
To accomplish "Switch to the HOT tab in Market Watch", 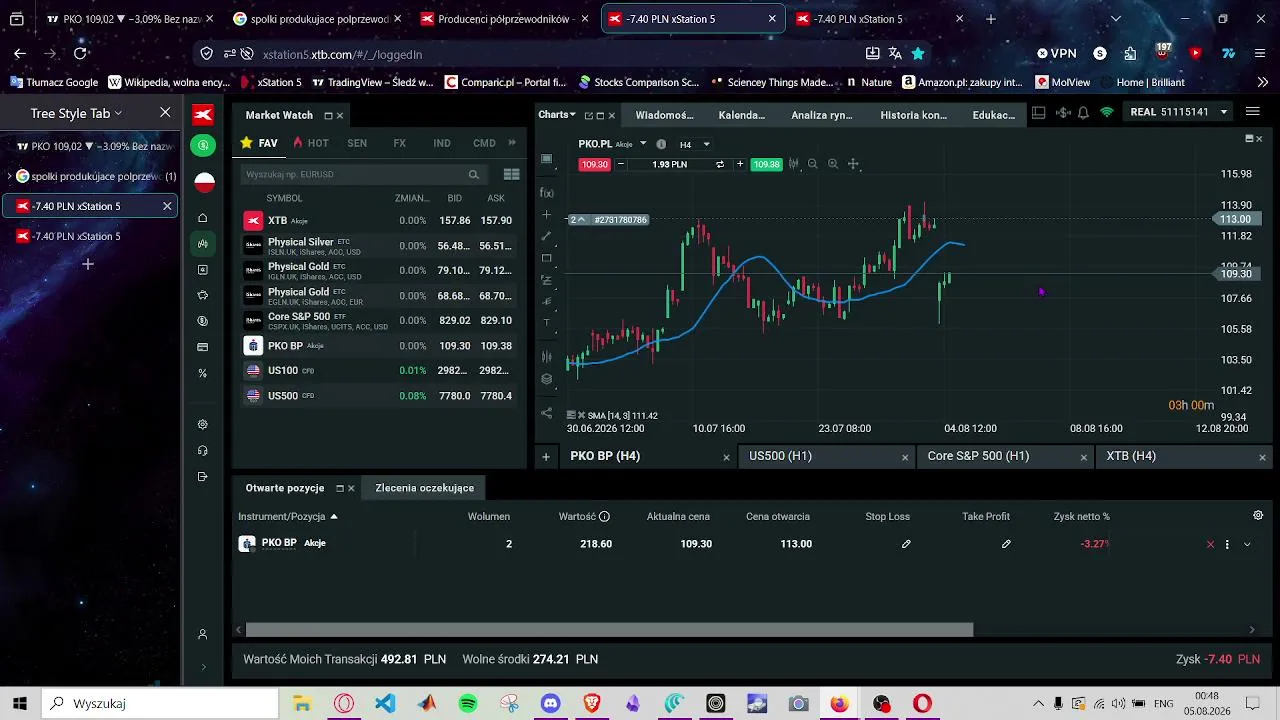I will click(311, 143).
